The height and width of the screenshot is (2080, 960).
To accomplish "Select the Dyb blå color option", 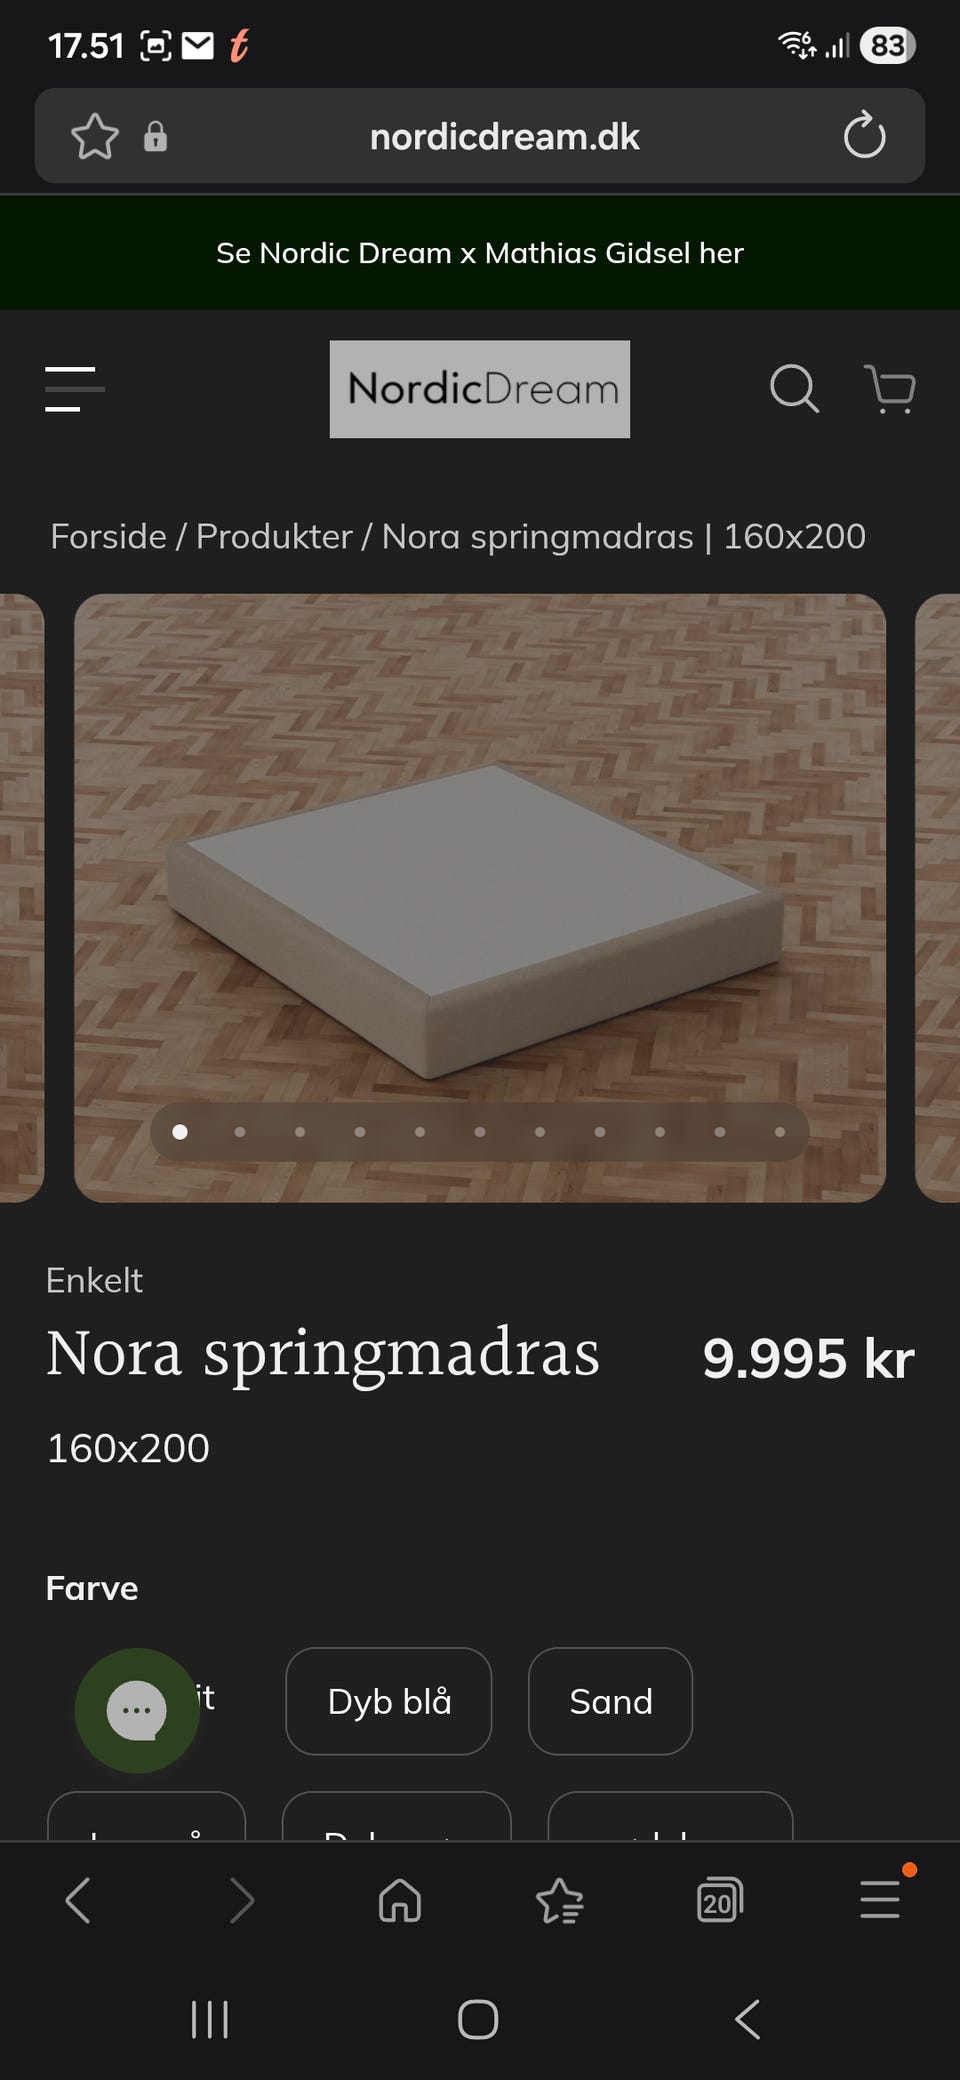I will pyautogui.click(x=389, y=1701).
